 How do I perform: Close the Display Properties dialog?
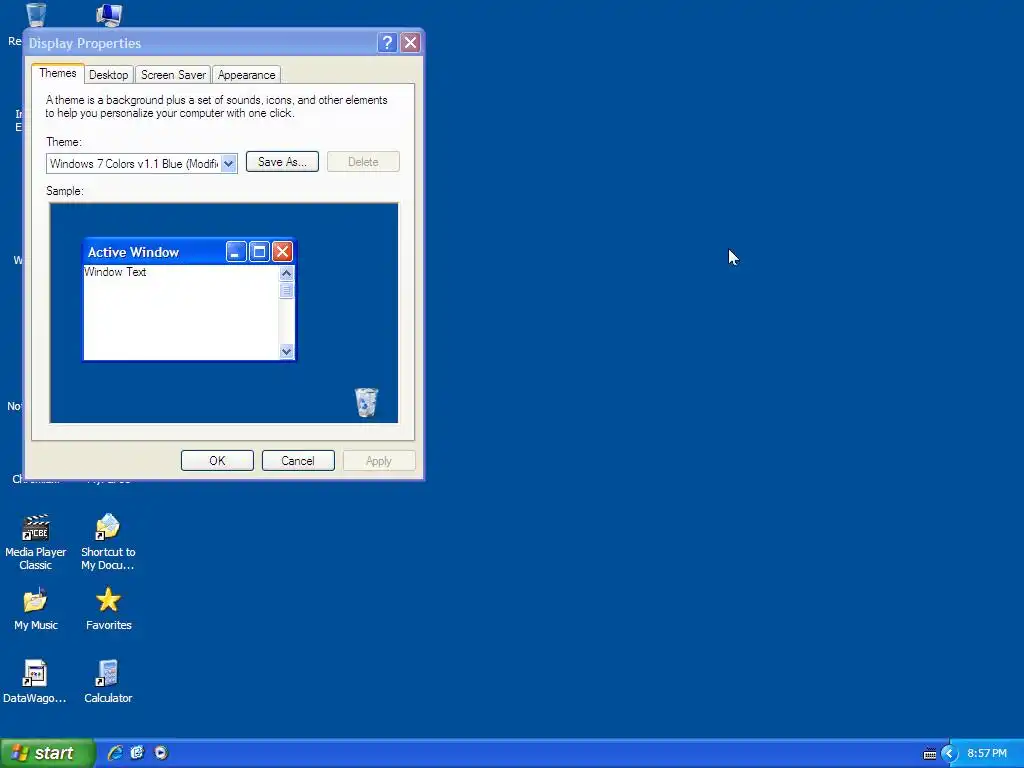tap(410, 43)
